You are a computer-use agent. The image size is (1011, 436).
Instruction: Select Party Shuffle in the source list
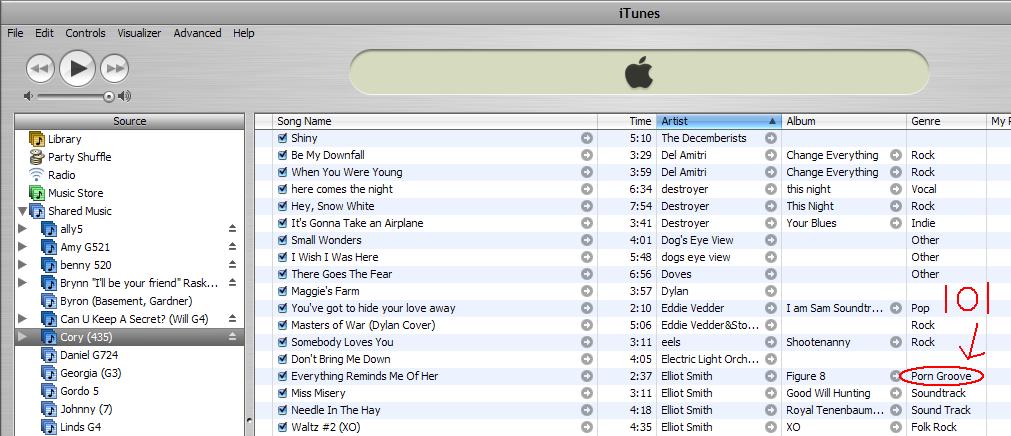coord(79,157)
